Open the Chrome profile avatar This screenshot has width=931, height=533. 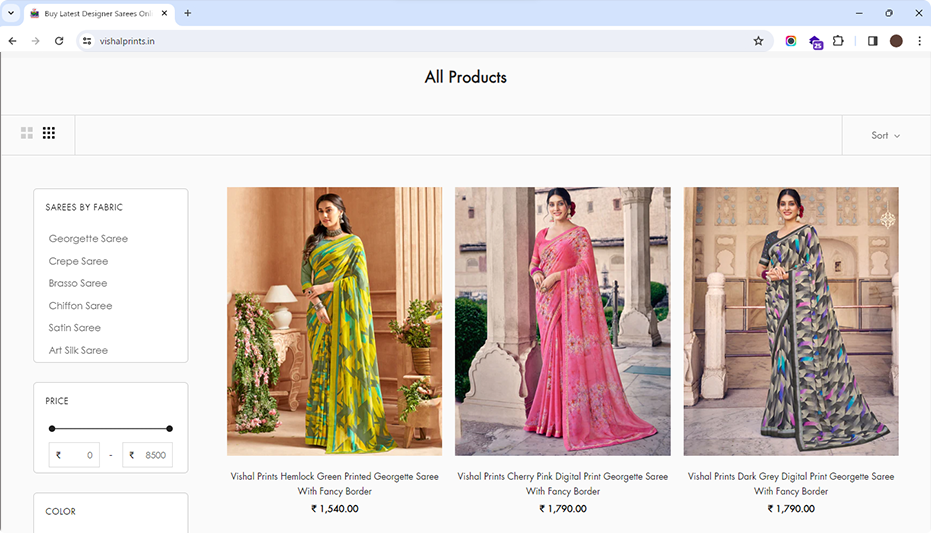tap(896, 41)
